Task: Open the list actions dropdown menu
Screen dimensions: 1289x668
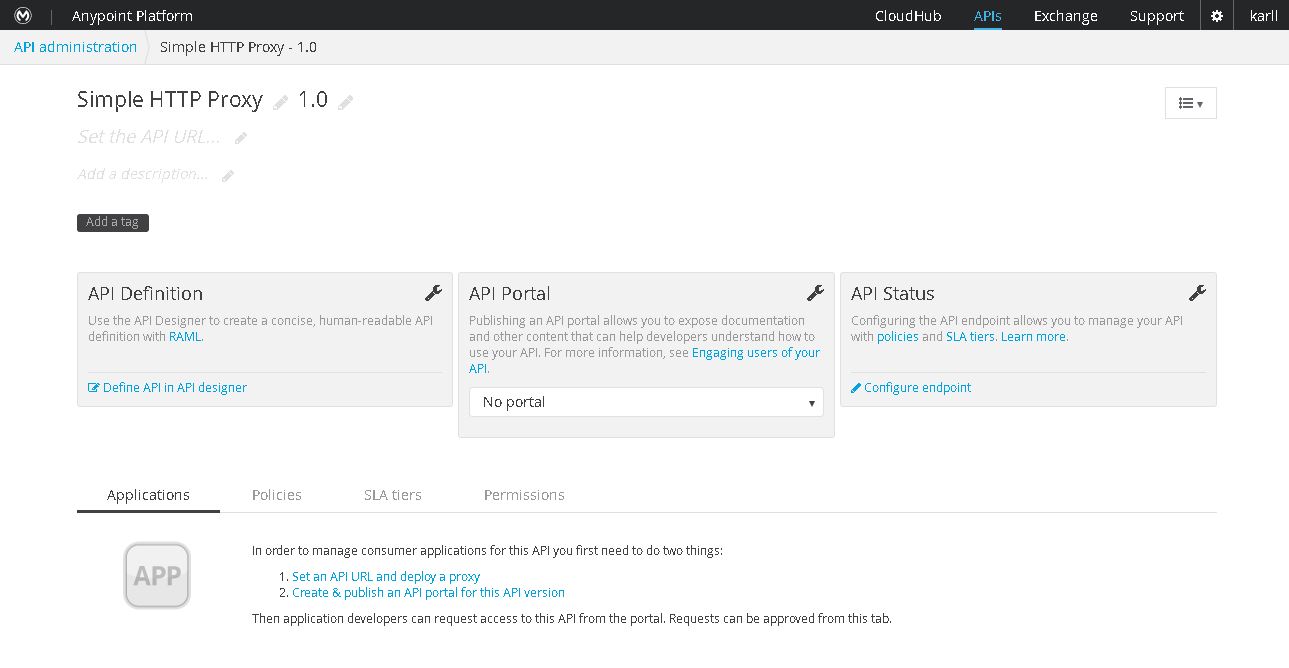Action: click(x=1190, y=103)
